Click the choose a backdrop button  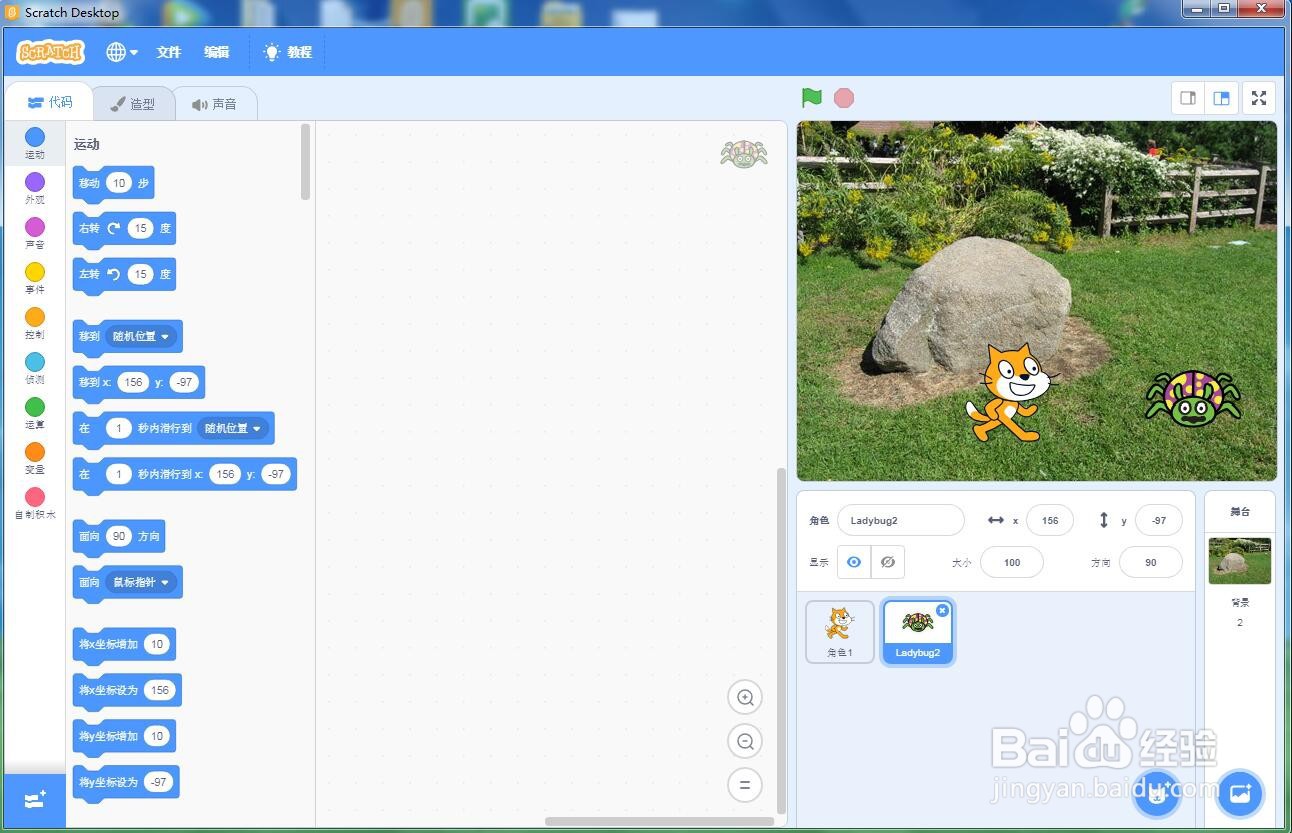coord(1240,794)
